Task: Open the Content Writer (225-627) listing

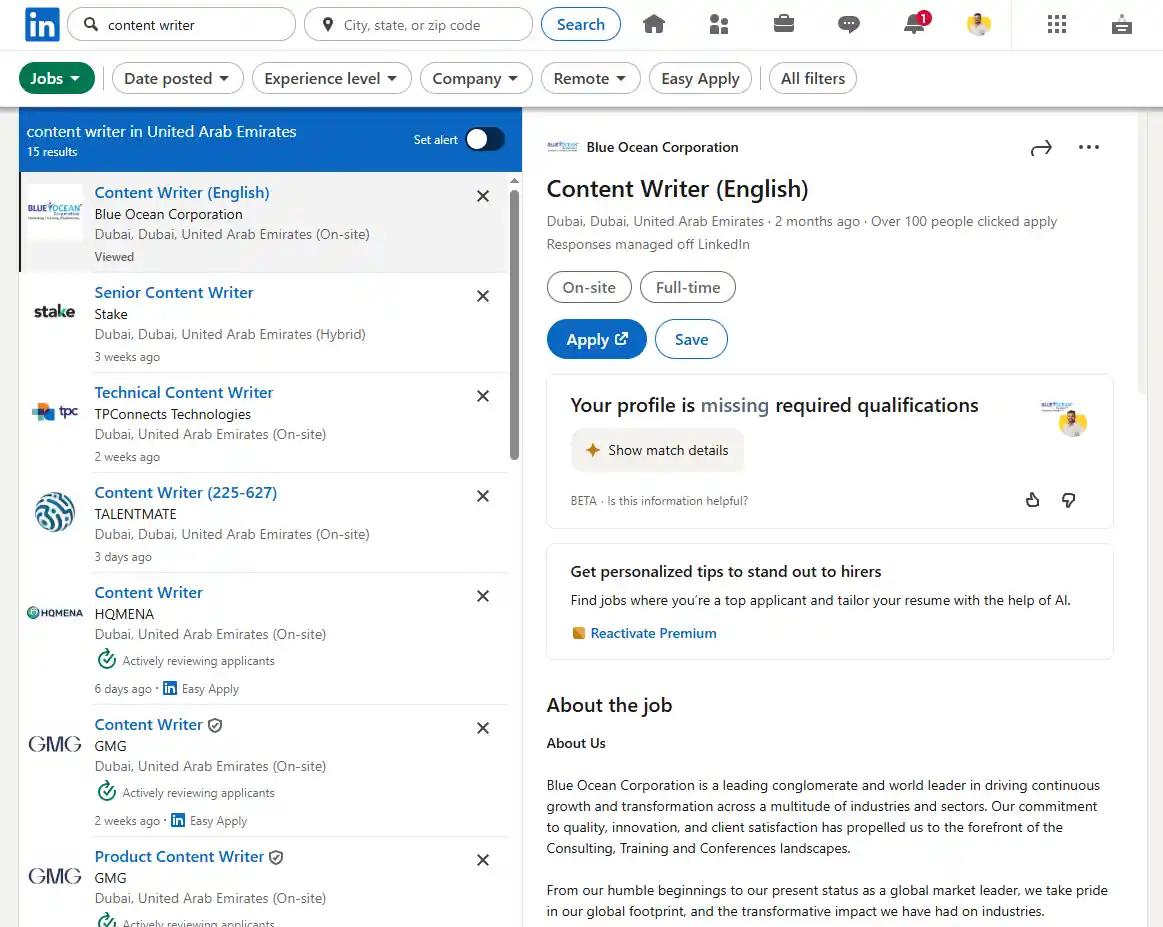Action: point(185,493)
